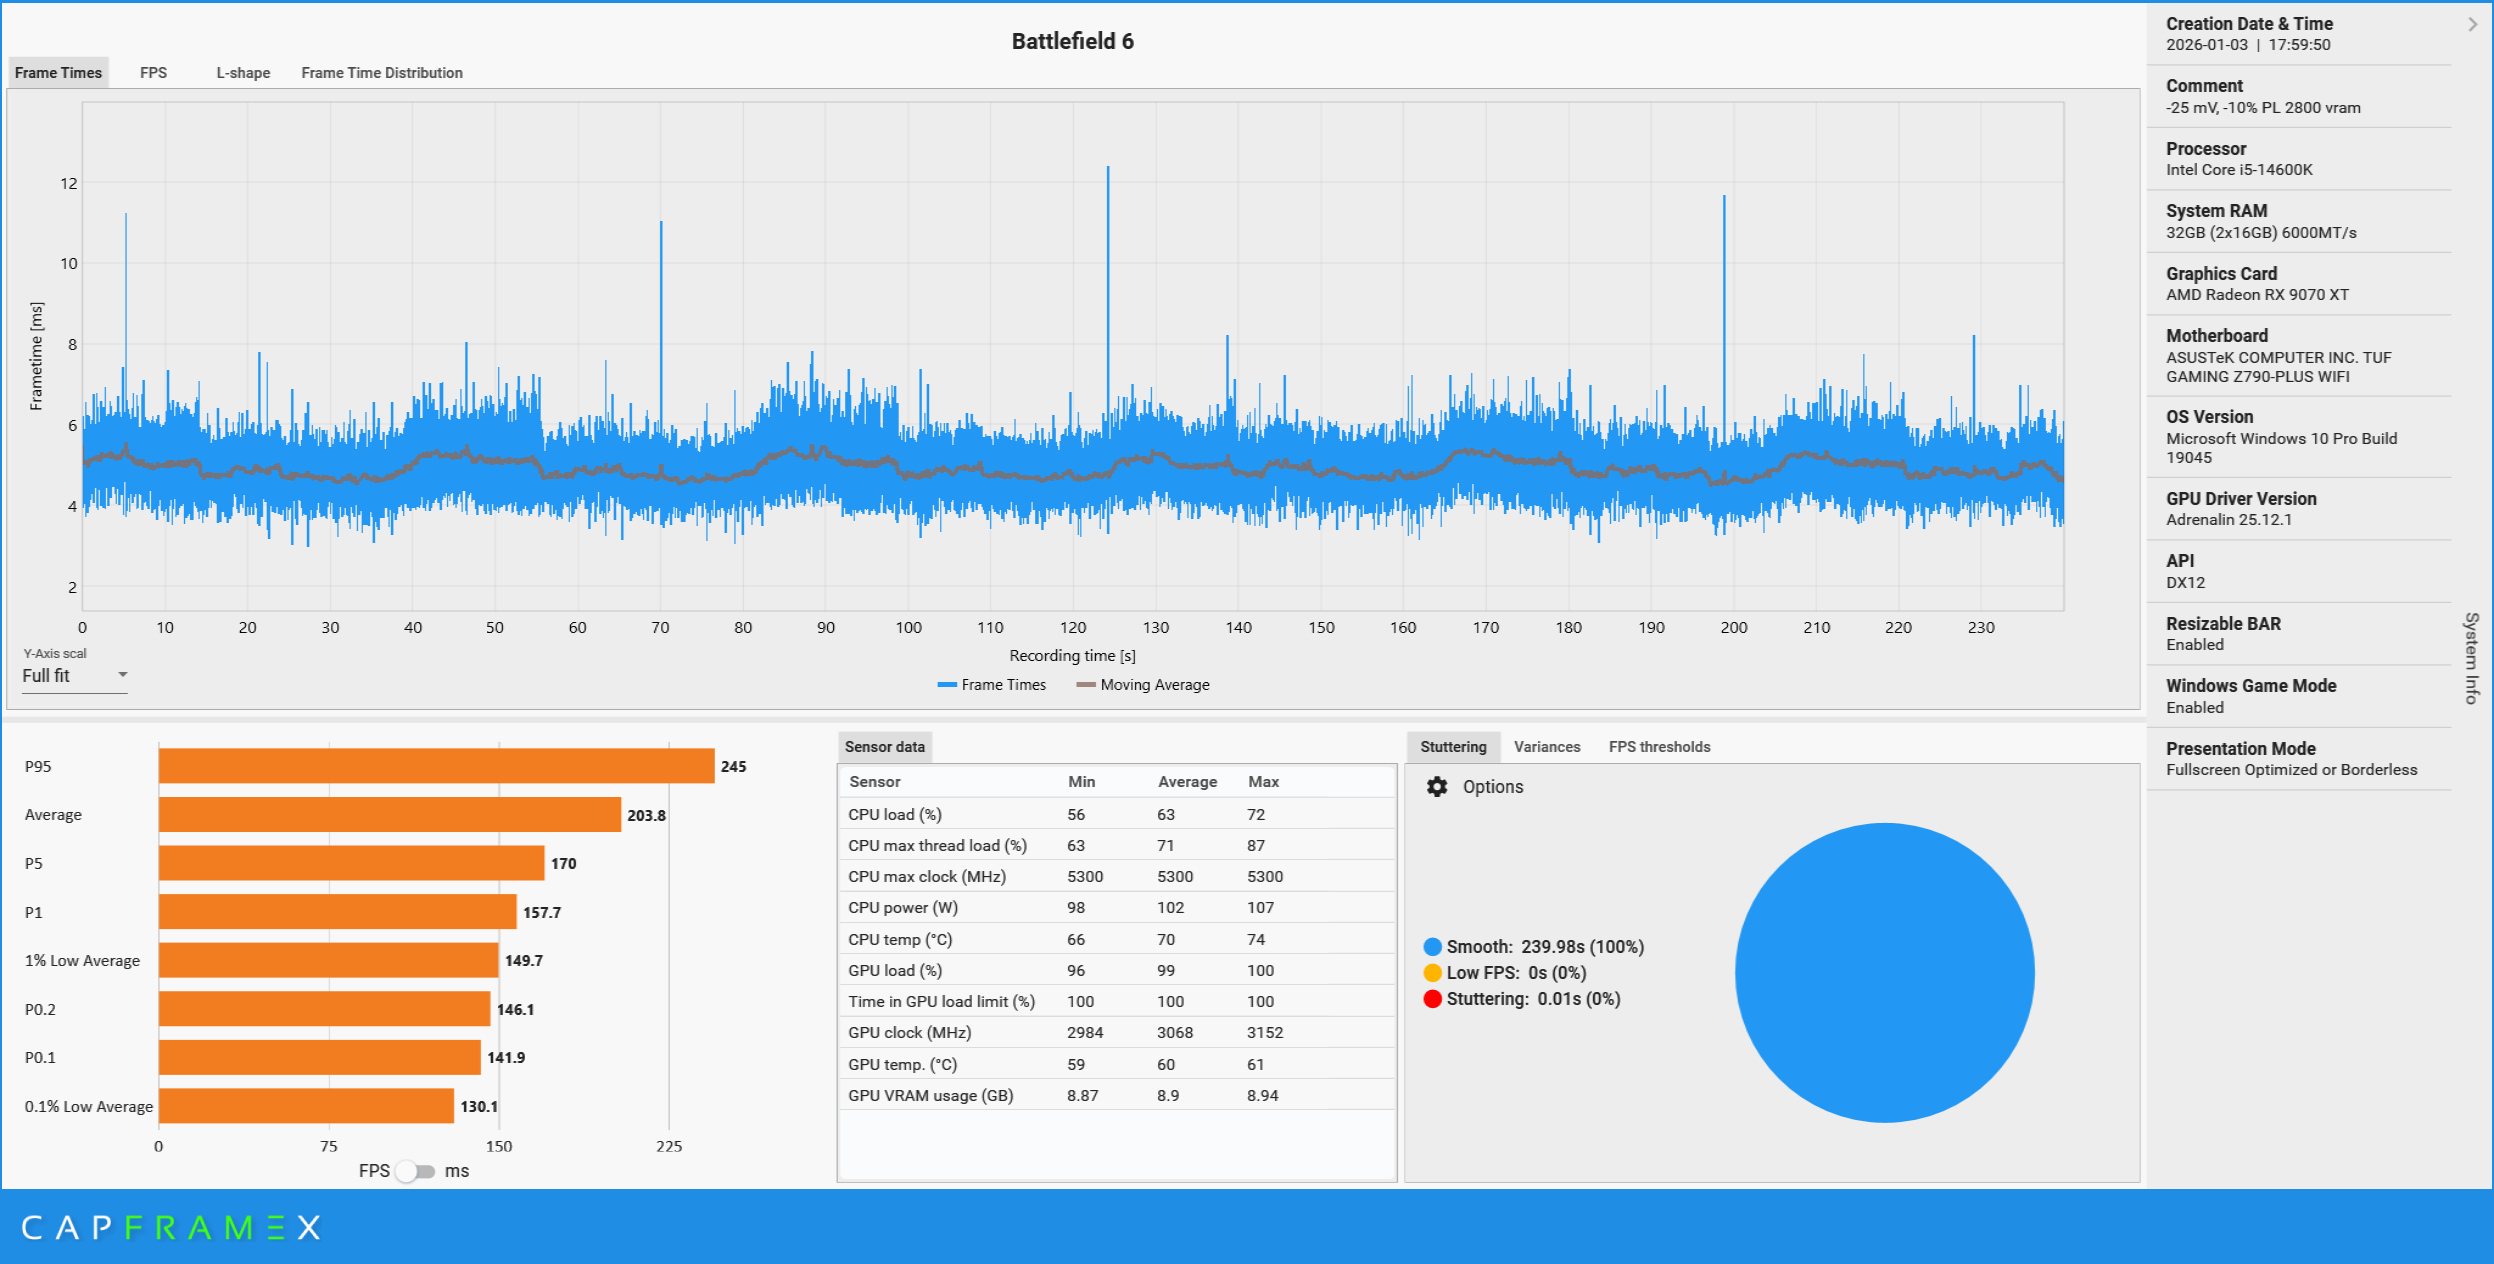Viewport: 2494px width, 1264px height.
Task: Open the L-shape tab
Action: (x=243, y=73)
